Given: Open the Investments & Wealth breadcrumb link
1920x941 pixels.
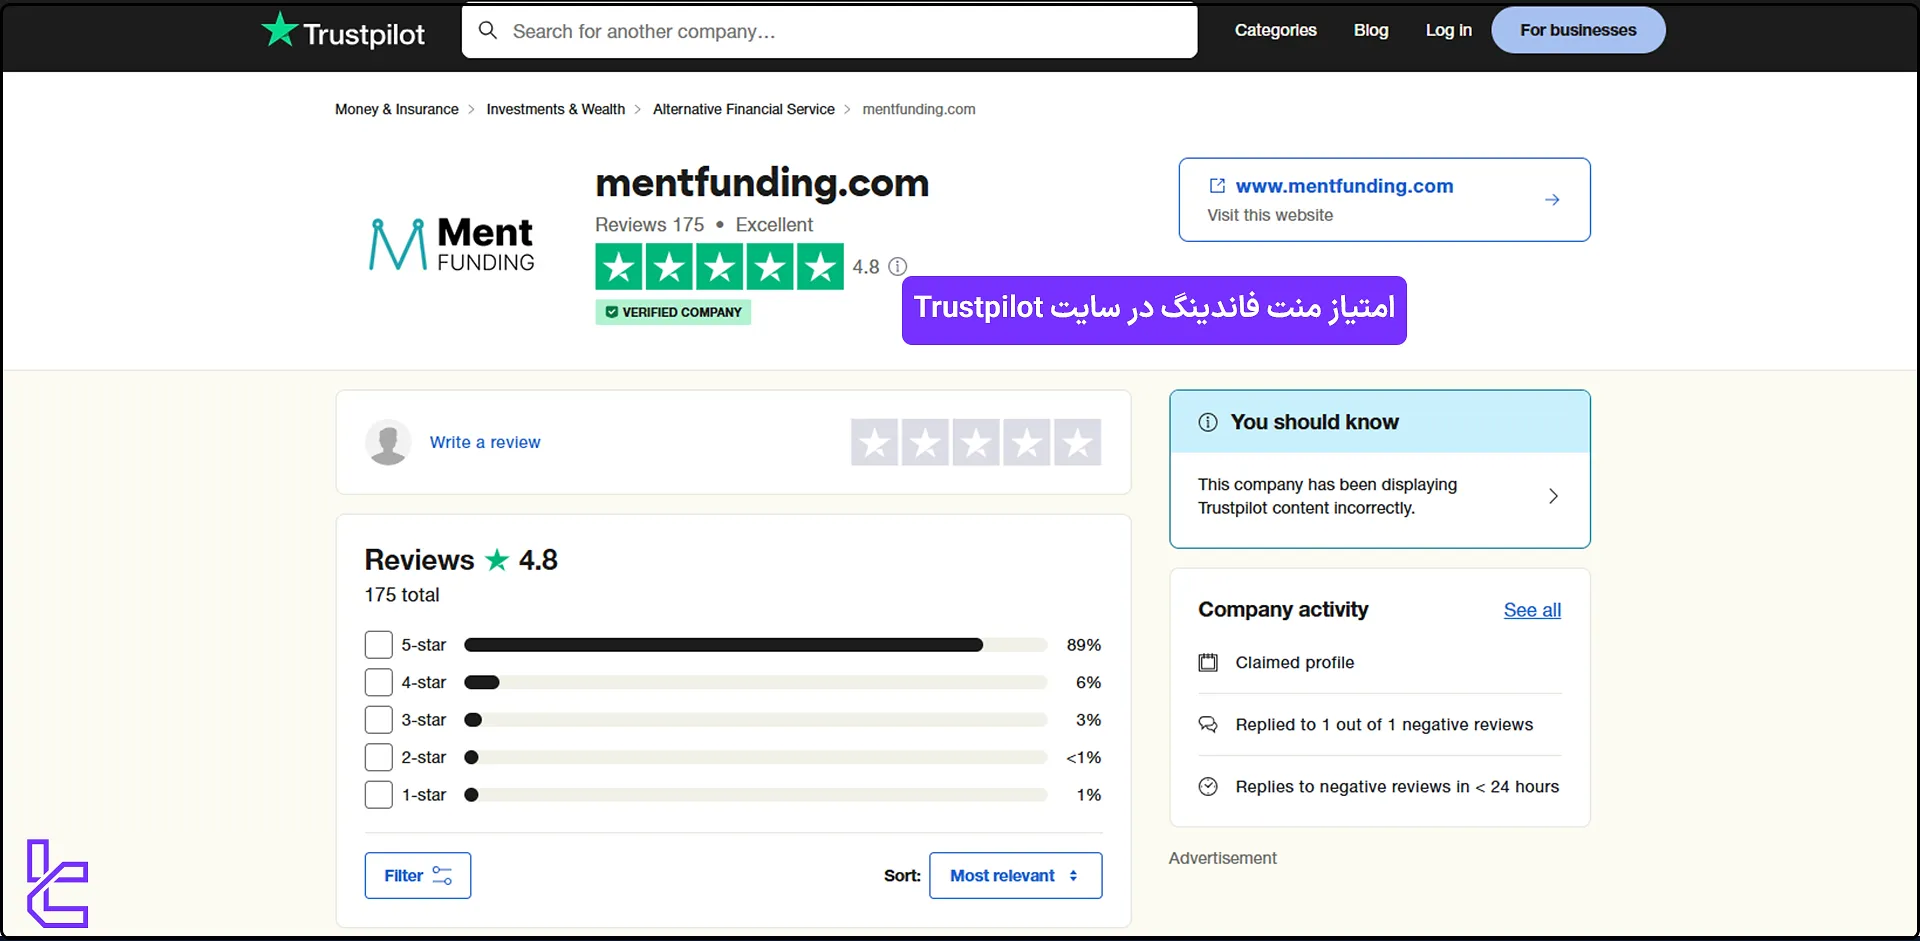Looking at the screenshot, I should coord(555,109).
